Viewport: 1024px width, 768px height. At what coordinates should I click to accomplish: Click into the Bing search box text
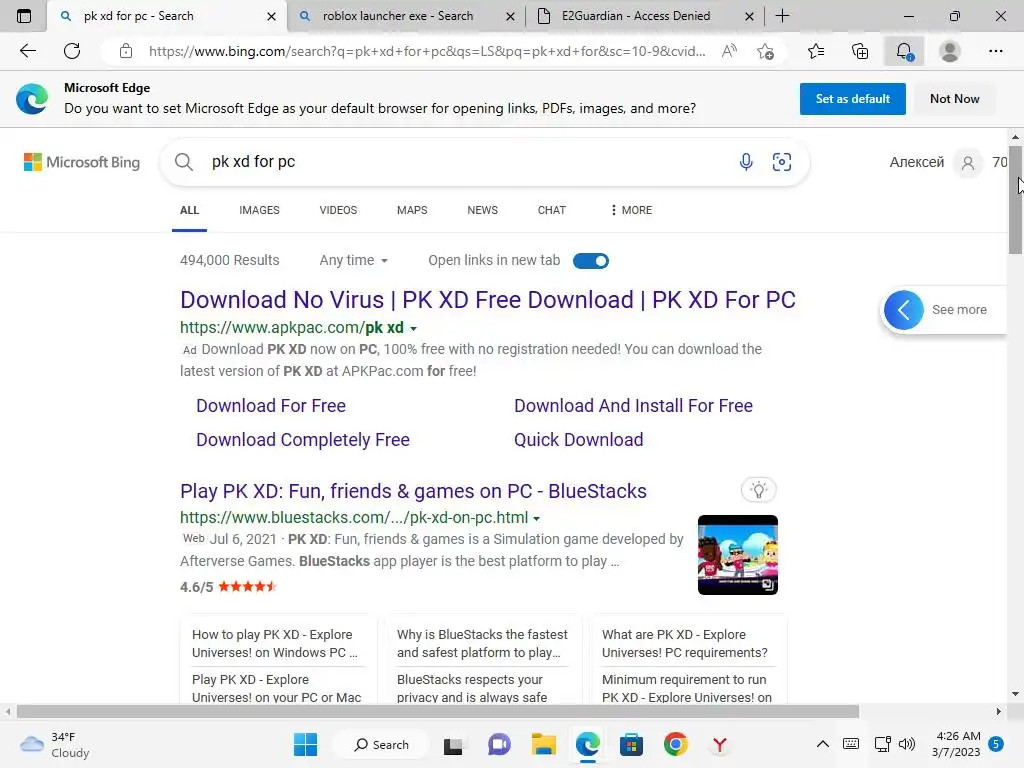point(253,161)
